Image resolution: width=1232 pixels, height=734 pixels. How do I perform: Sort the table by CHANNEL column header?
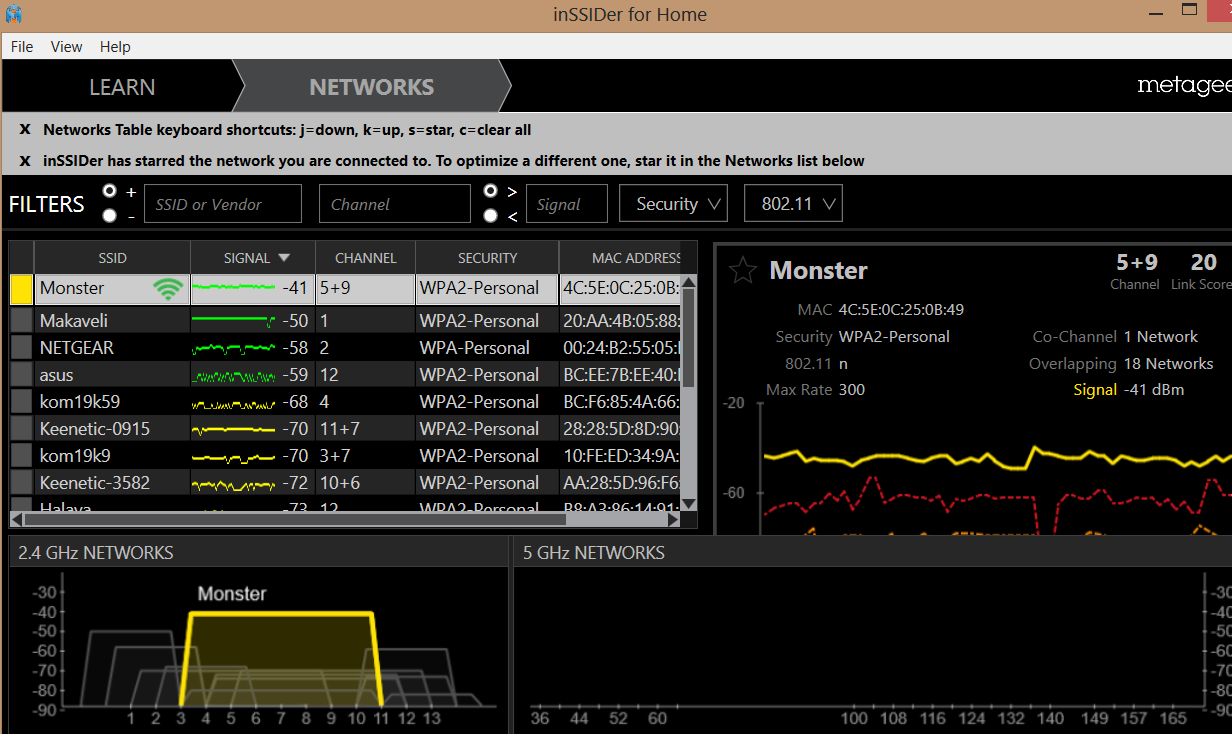point(365,258)
